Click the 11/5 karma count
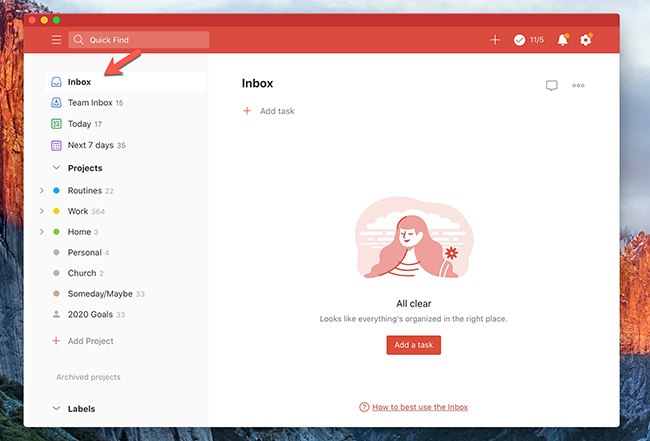 click(x=536, y=40)
